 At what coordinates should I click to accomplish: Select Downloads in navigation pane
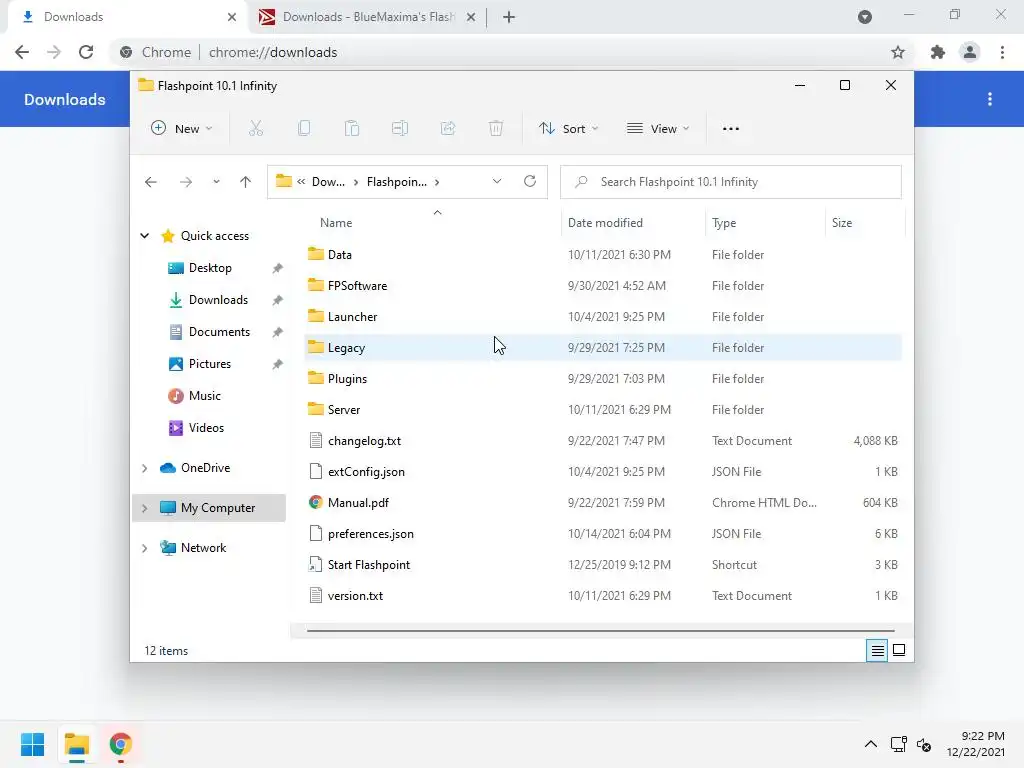[218, 300]
